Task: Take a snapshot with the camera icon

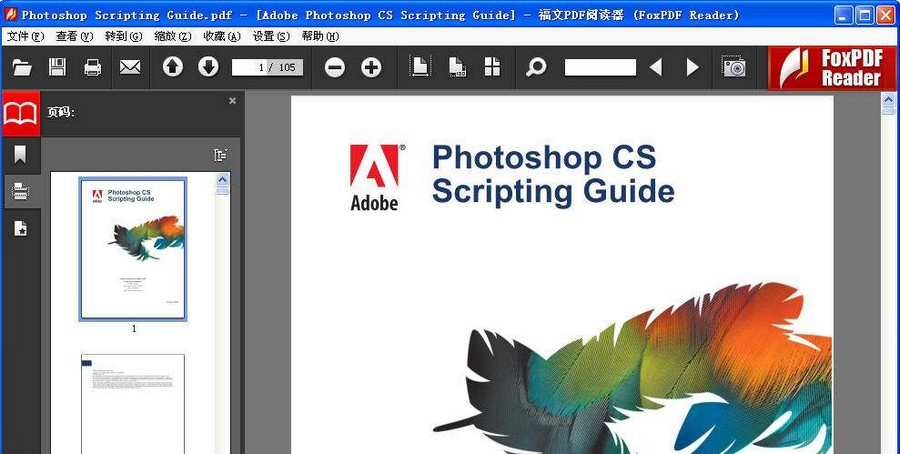Action: click(x=734, y=67)
